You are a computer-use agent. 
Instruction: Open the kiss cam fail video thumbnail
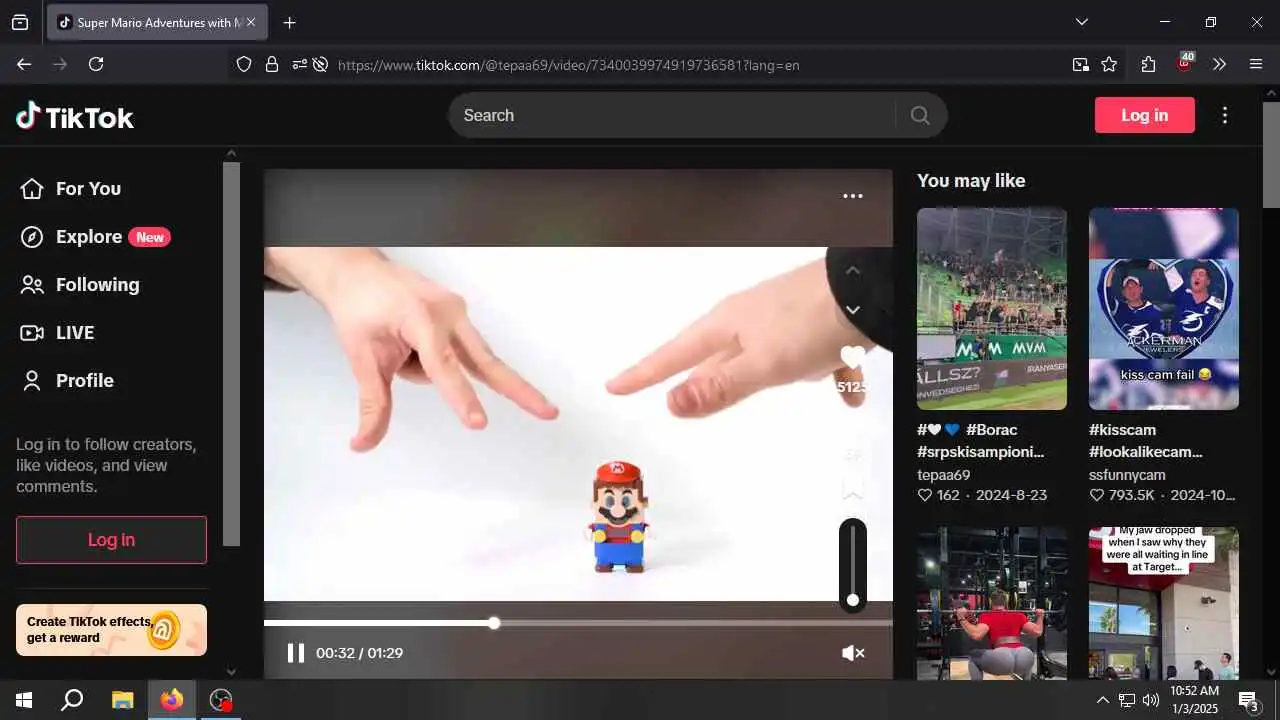[1164, 309]
